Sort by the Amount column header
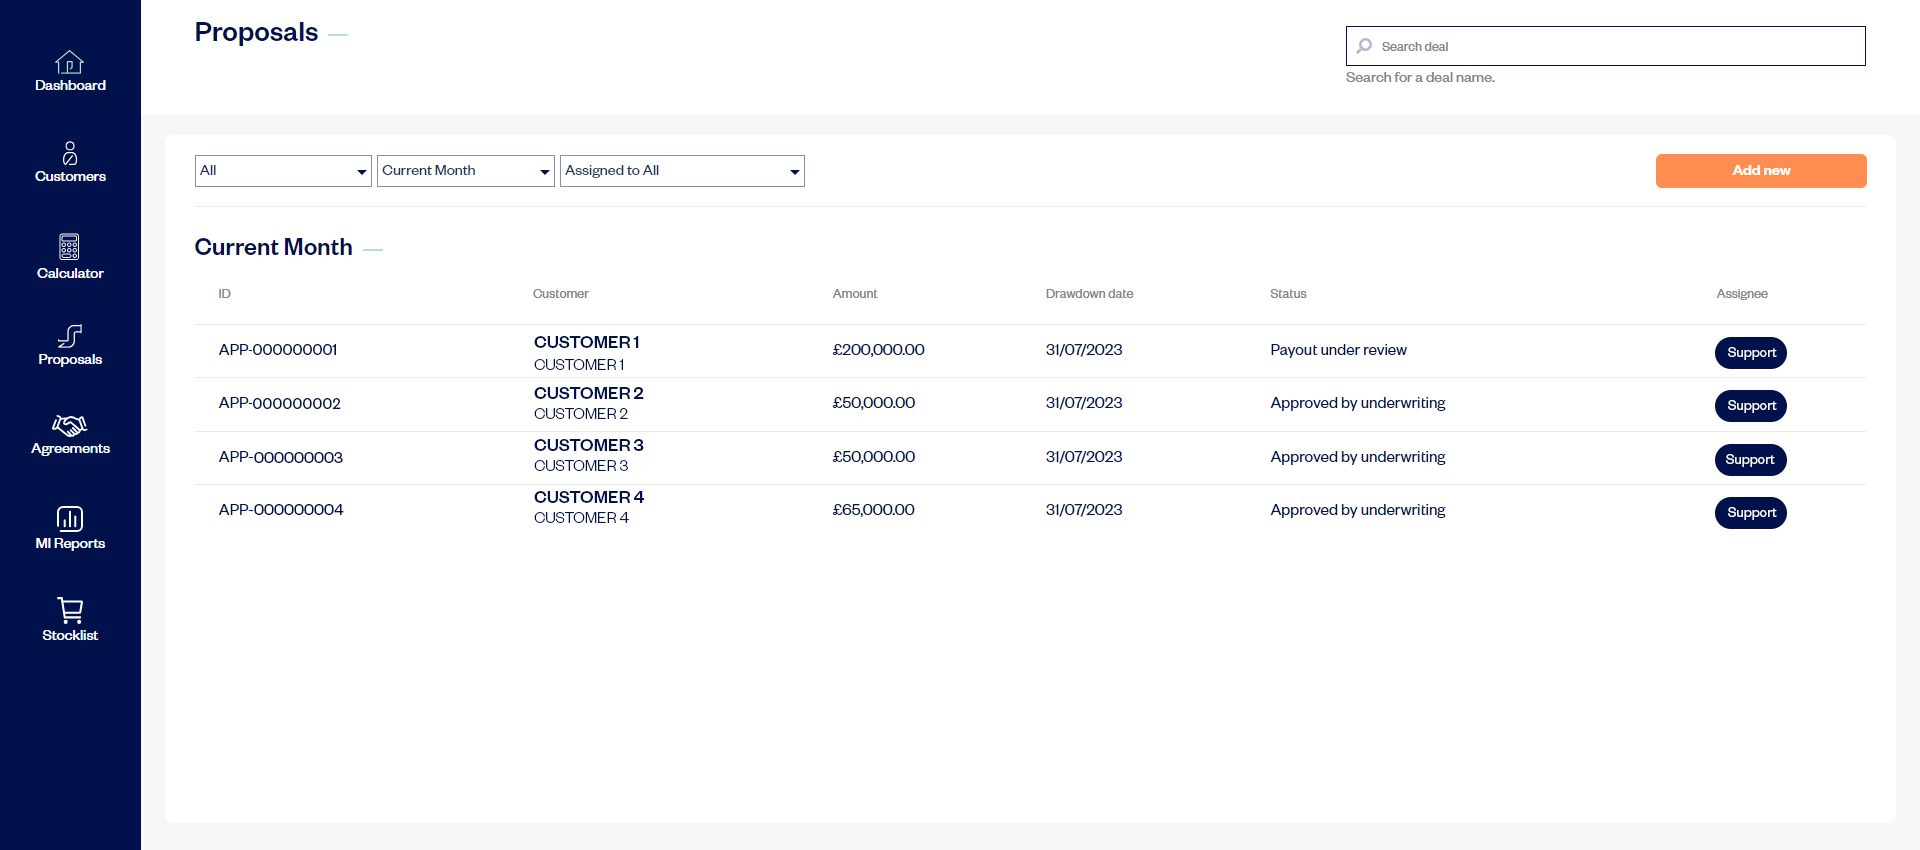This screenshot has height=850, width=1920. point(854,294)
